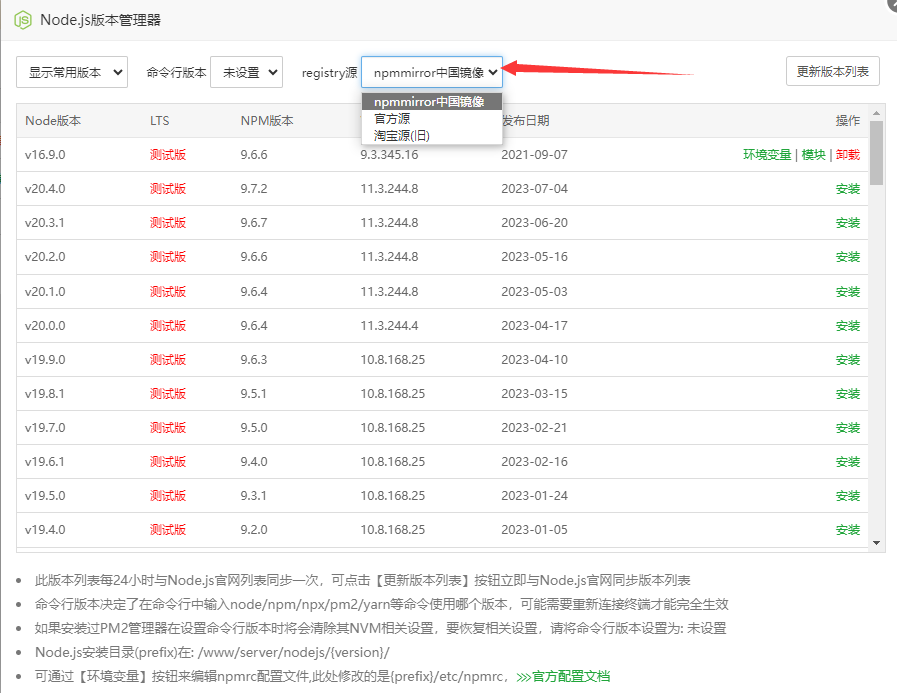
Task: Click release date 2023-07-04
Action: click(534, 189)
